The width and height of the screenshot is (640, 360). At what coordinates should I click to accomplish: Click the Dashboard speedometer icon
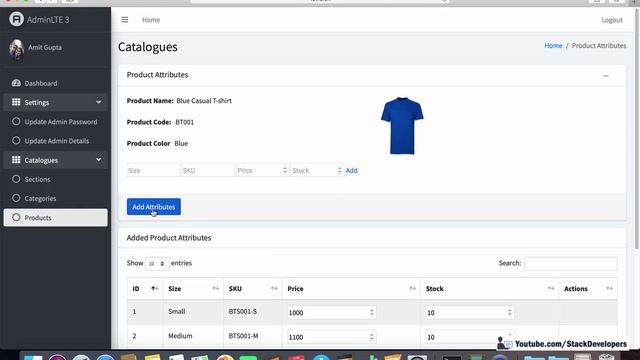[16, 83]
